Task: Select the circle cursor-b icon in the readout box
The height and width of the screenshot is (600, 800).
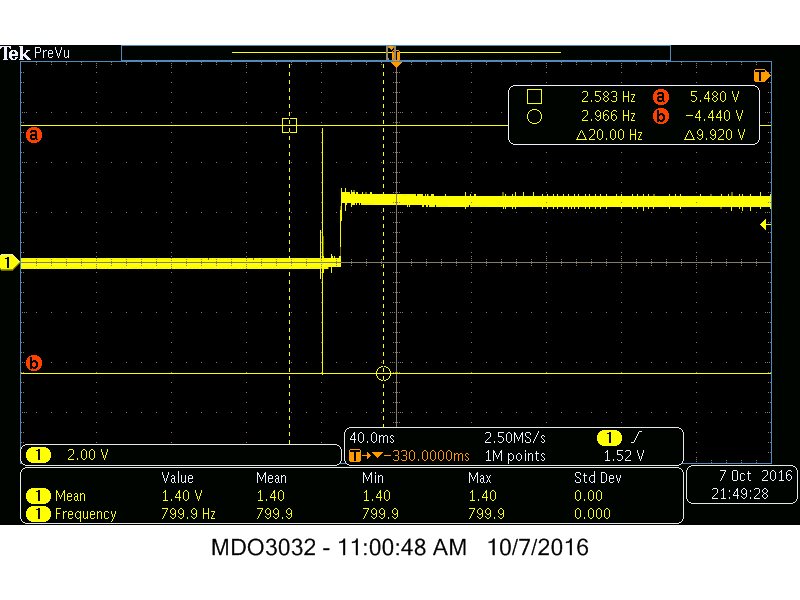Action: (534, 116)
